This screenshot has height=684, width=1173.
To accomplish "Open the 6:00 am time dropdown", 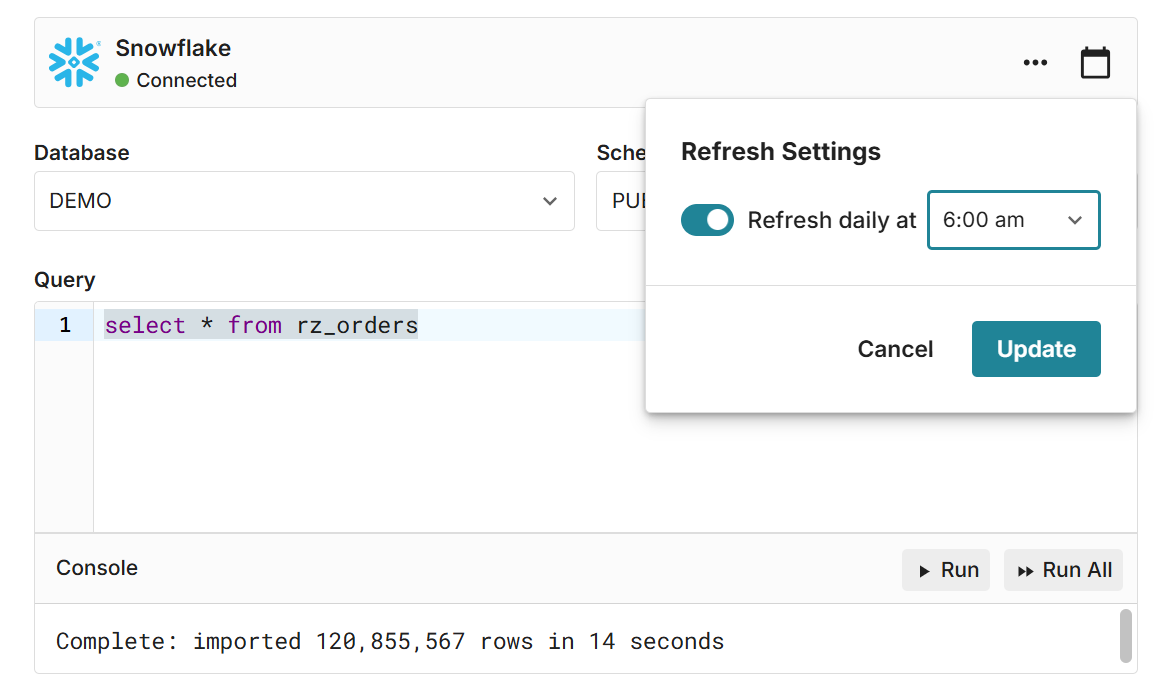I will click(x=1013, y=220).
